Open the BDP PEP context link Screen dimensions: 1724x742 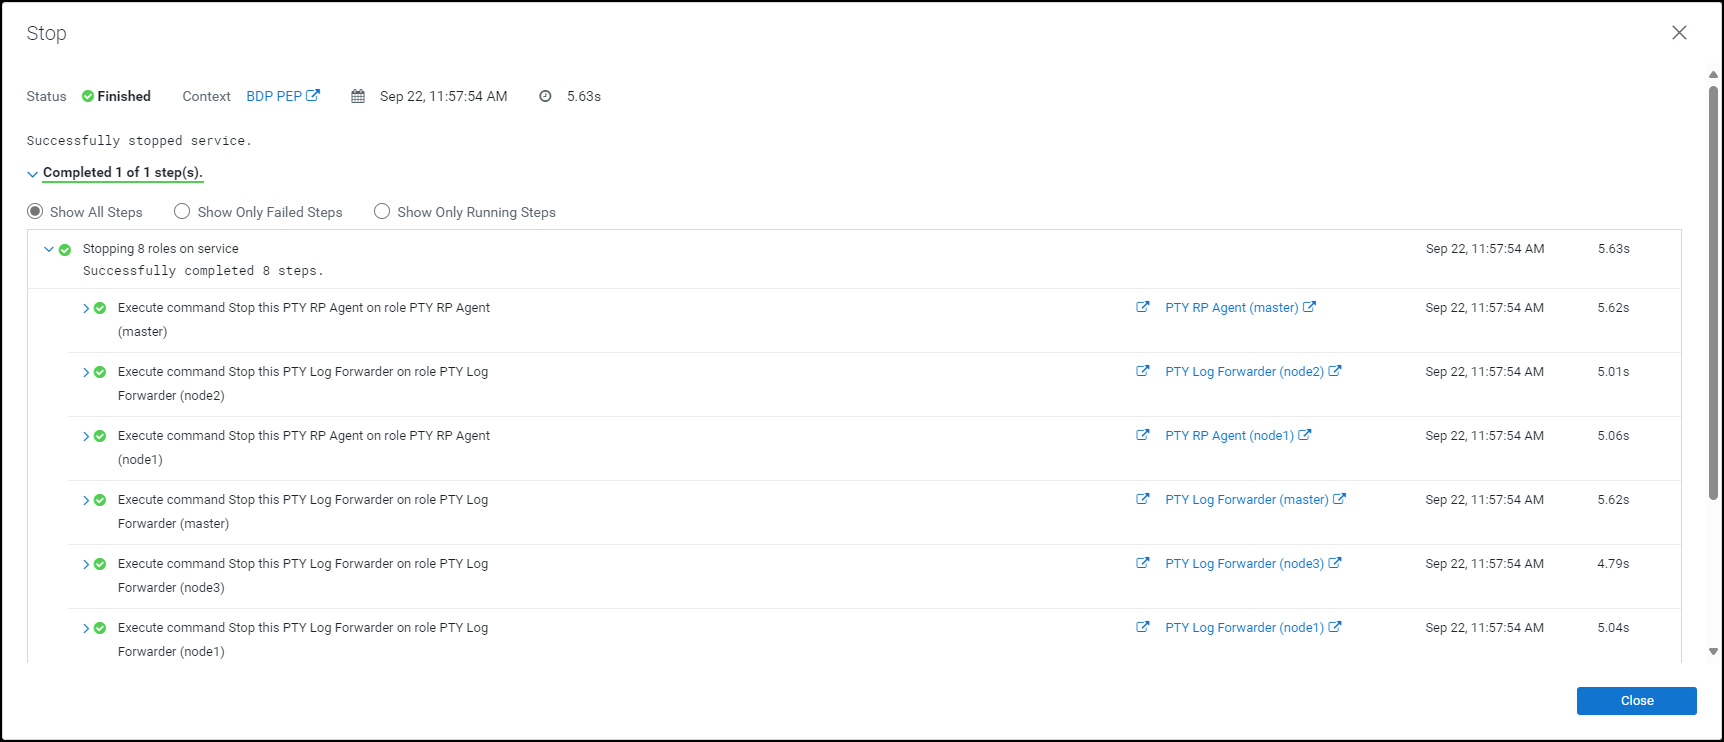(273, 96)
